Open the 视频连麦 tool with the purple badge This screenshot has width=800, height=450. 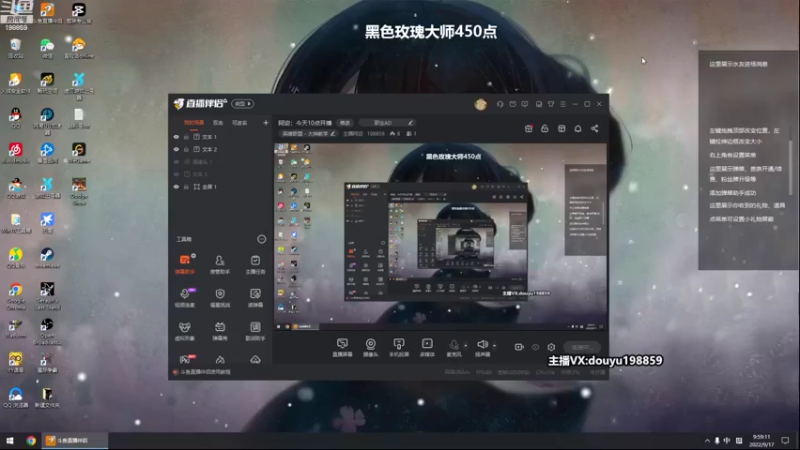pyautogui.click(x=185, y=297)
